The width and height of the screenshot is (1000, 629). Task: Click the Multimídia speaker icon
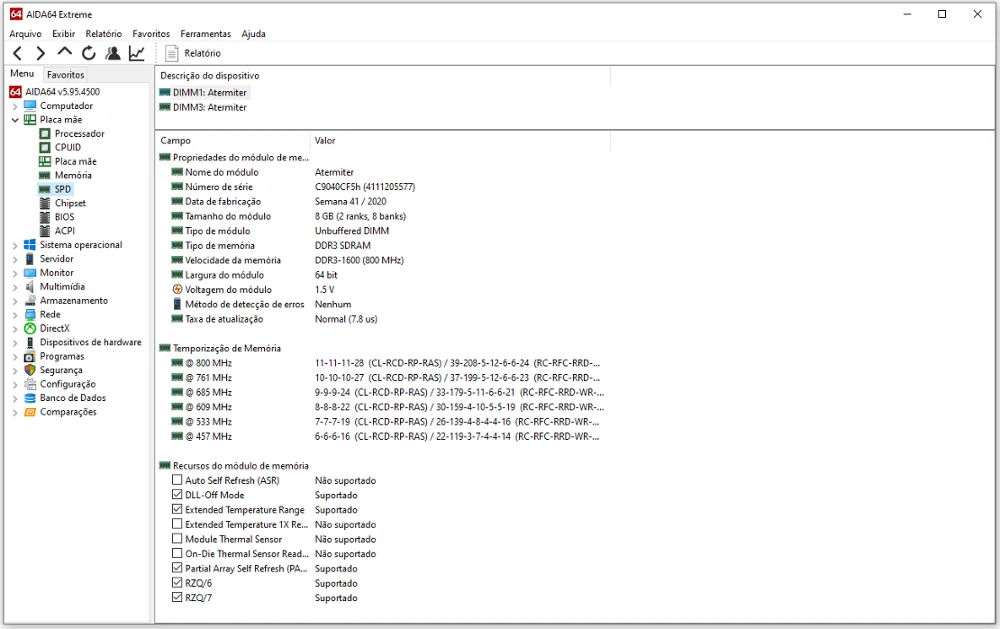point(29,287)
